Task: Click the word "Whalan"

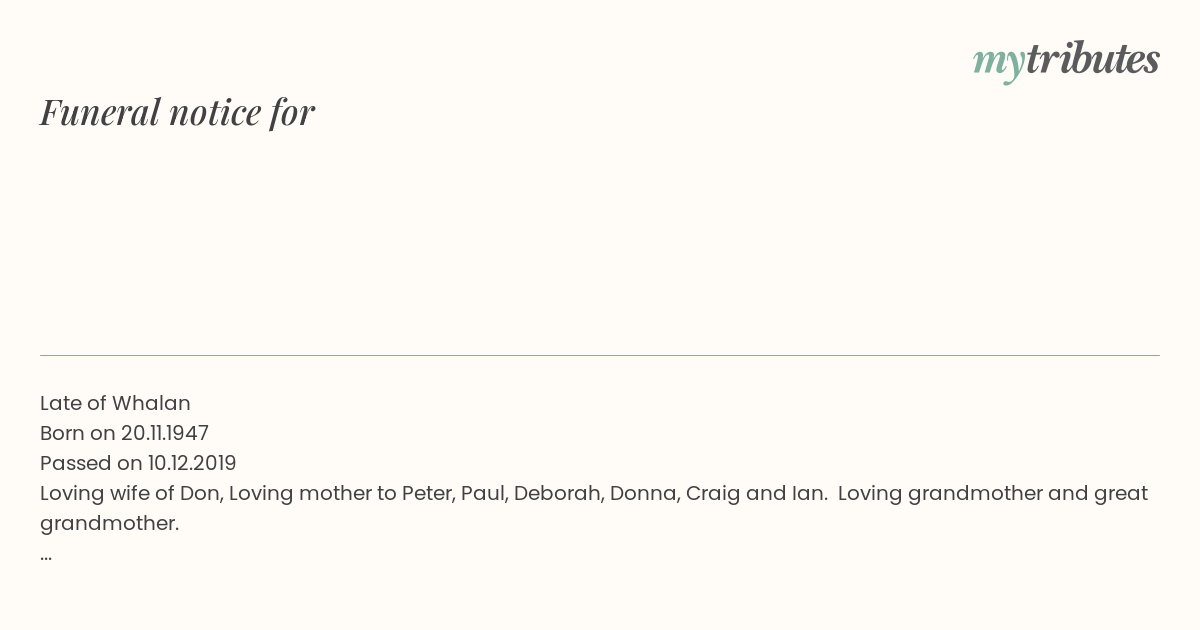Action: 151,403
